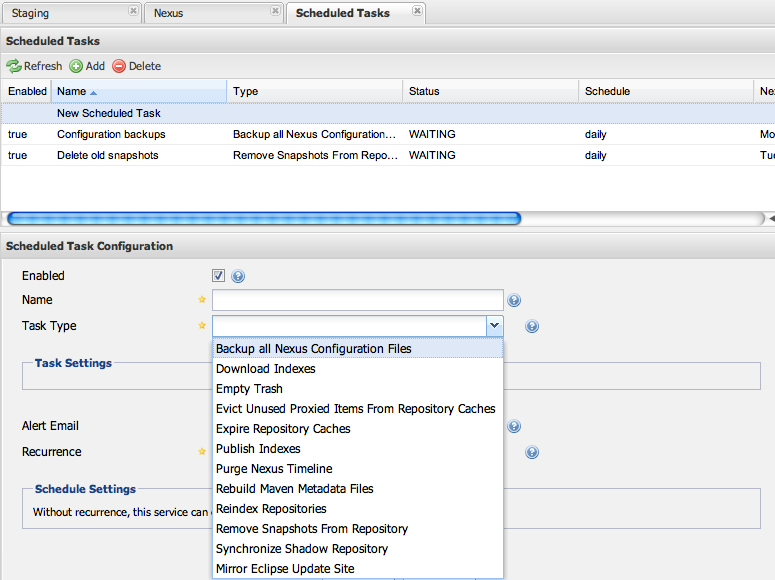The image size is (775, 580).
Task: Click daily schedule of Configuration backups row
Action: pos(596,134)
